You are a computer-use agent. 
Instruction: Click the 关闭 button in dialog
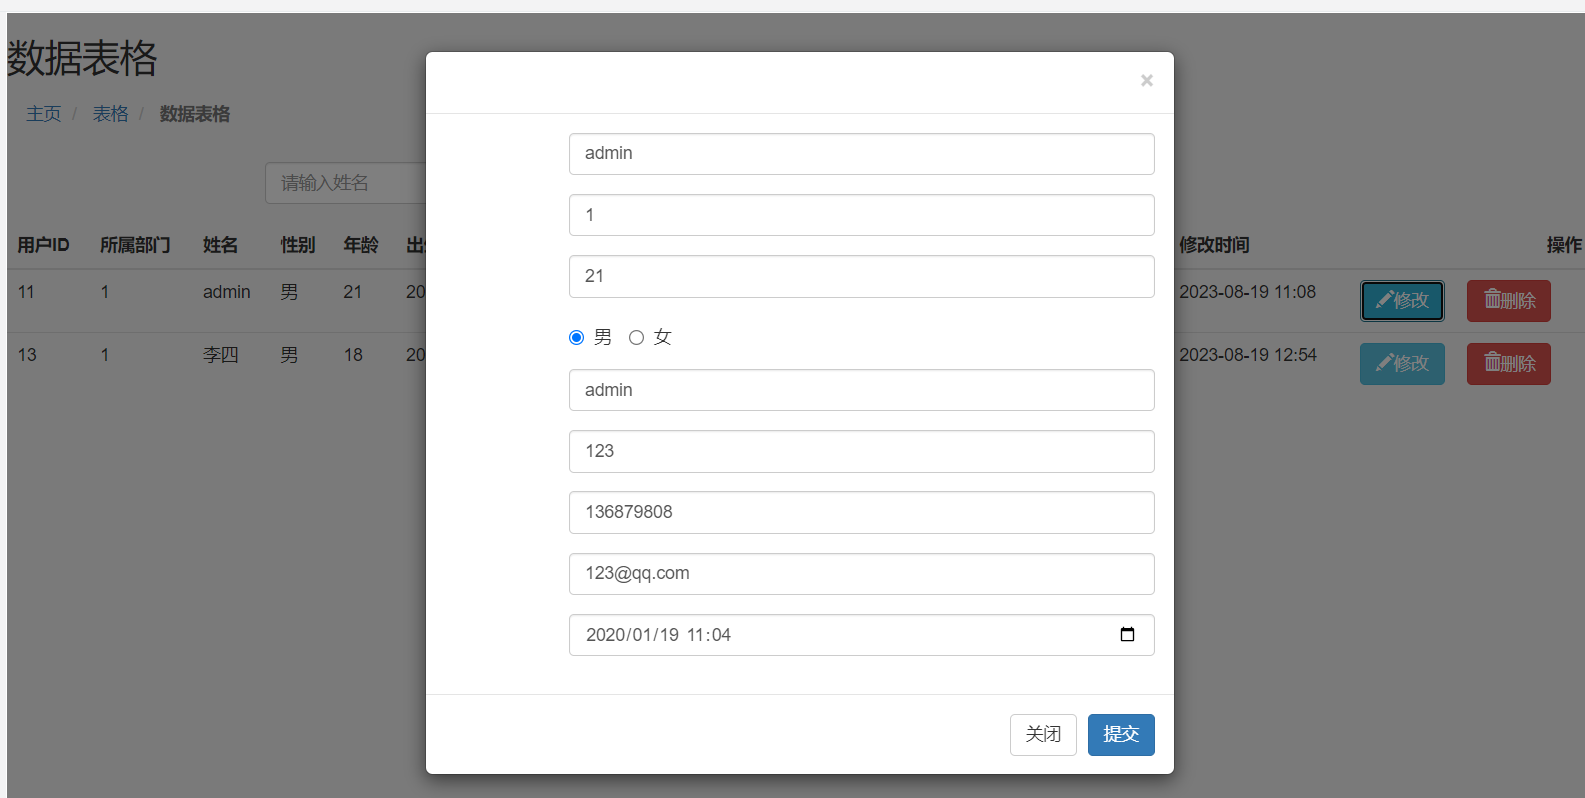[1043, 735]
